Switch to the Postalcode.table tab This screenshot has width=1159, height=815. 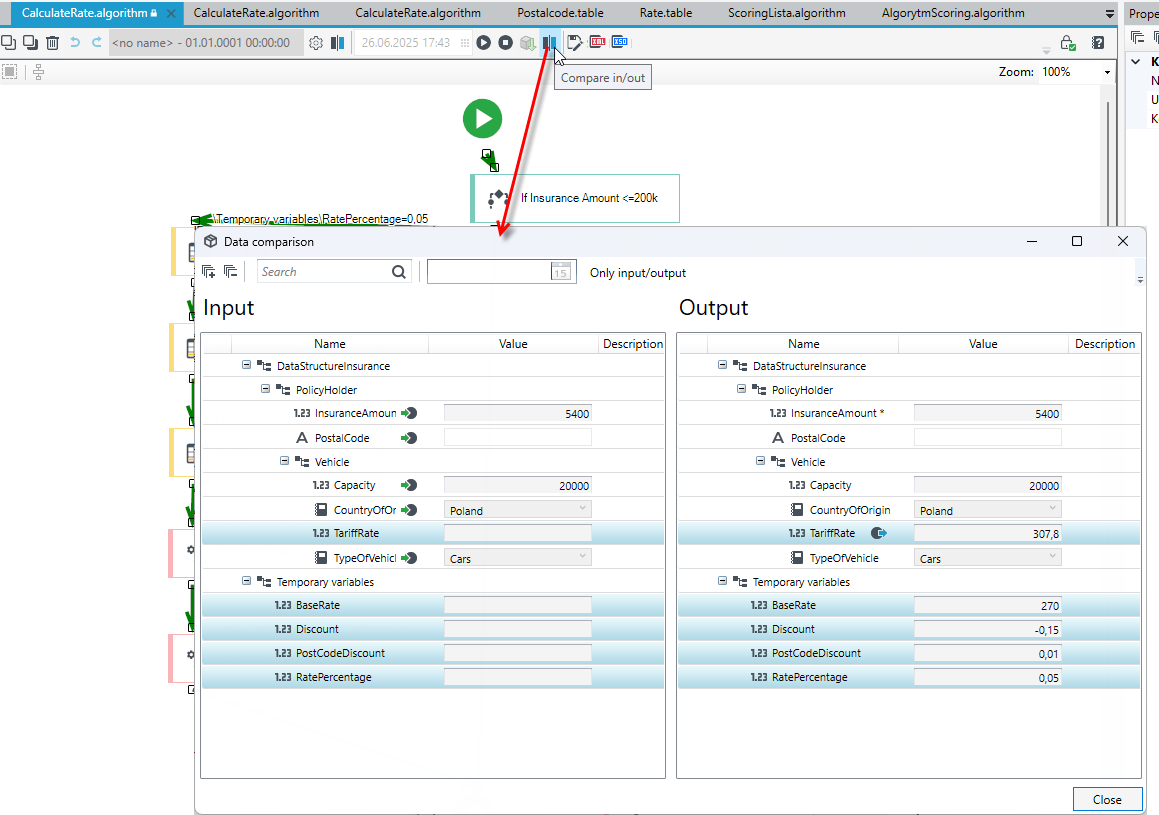[x=560, y=13]
